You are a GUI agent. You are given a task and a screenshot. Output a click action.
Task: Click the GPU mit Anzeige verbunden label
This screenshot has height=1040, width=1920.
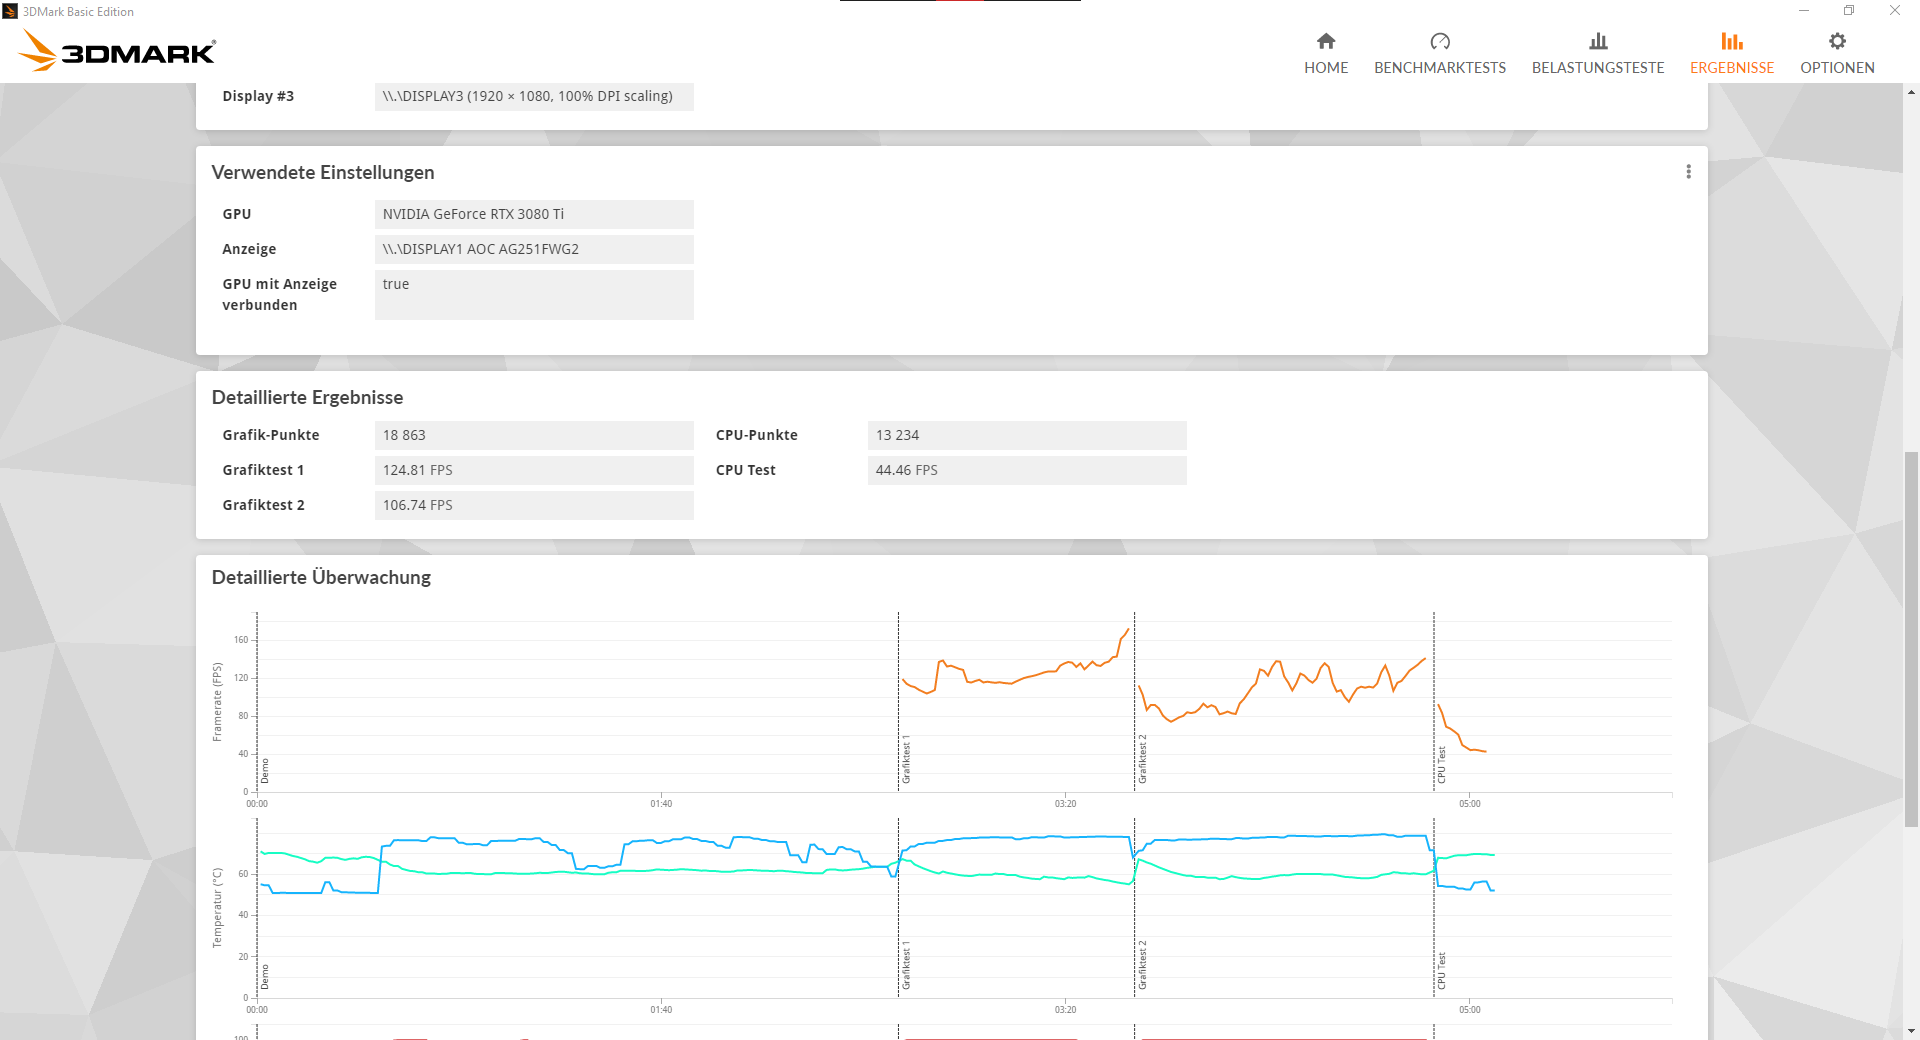[x=280, y=295]
